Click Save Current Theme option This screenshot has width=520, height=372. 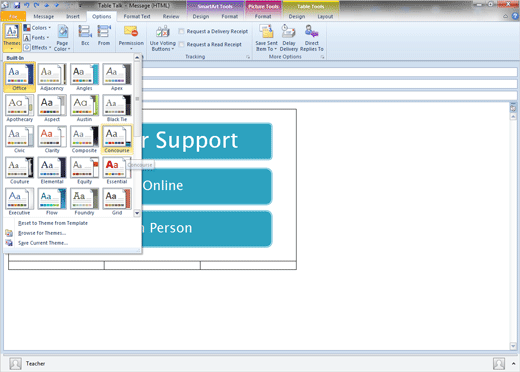click(43, 243)
